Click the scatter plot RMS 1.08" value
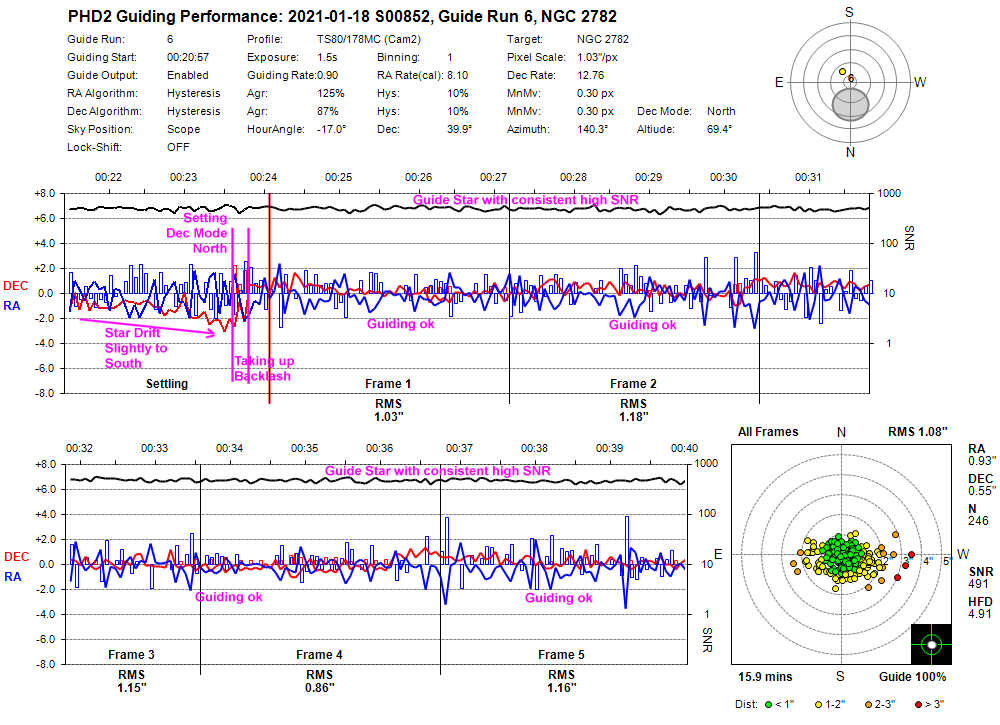Viewport: 1000px width, 725px height. [x=918, y=432]
